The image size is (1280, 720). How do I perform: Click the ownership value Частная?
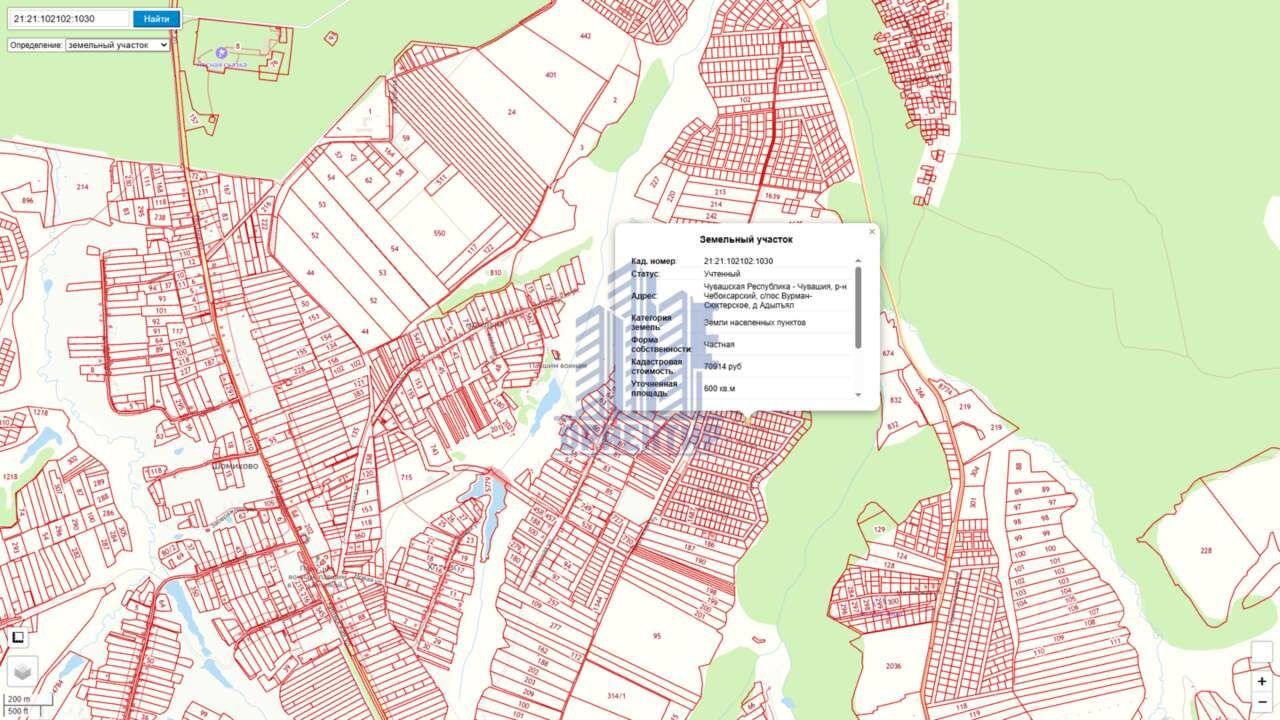click(x=719, y=344)
